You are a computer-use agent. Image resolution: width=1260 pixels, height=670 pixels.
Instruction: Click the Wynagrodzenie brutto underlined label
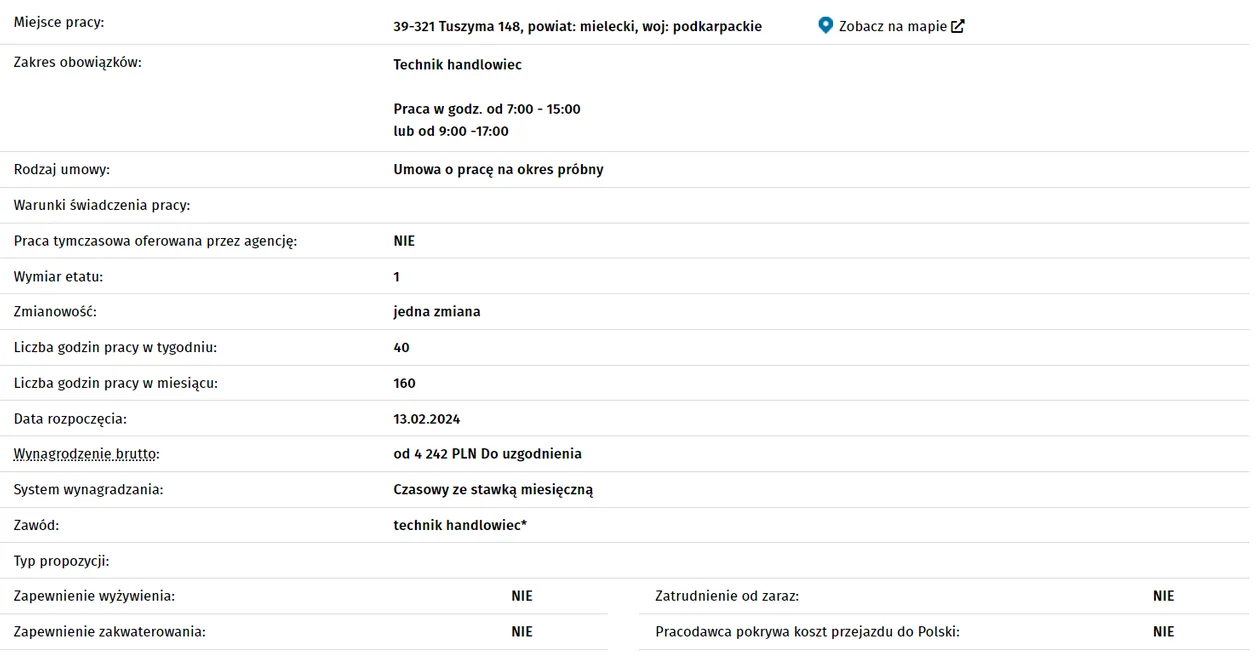pyautogui.click(x=85, y=454)
